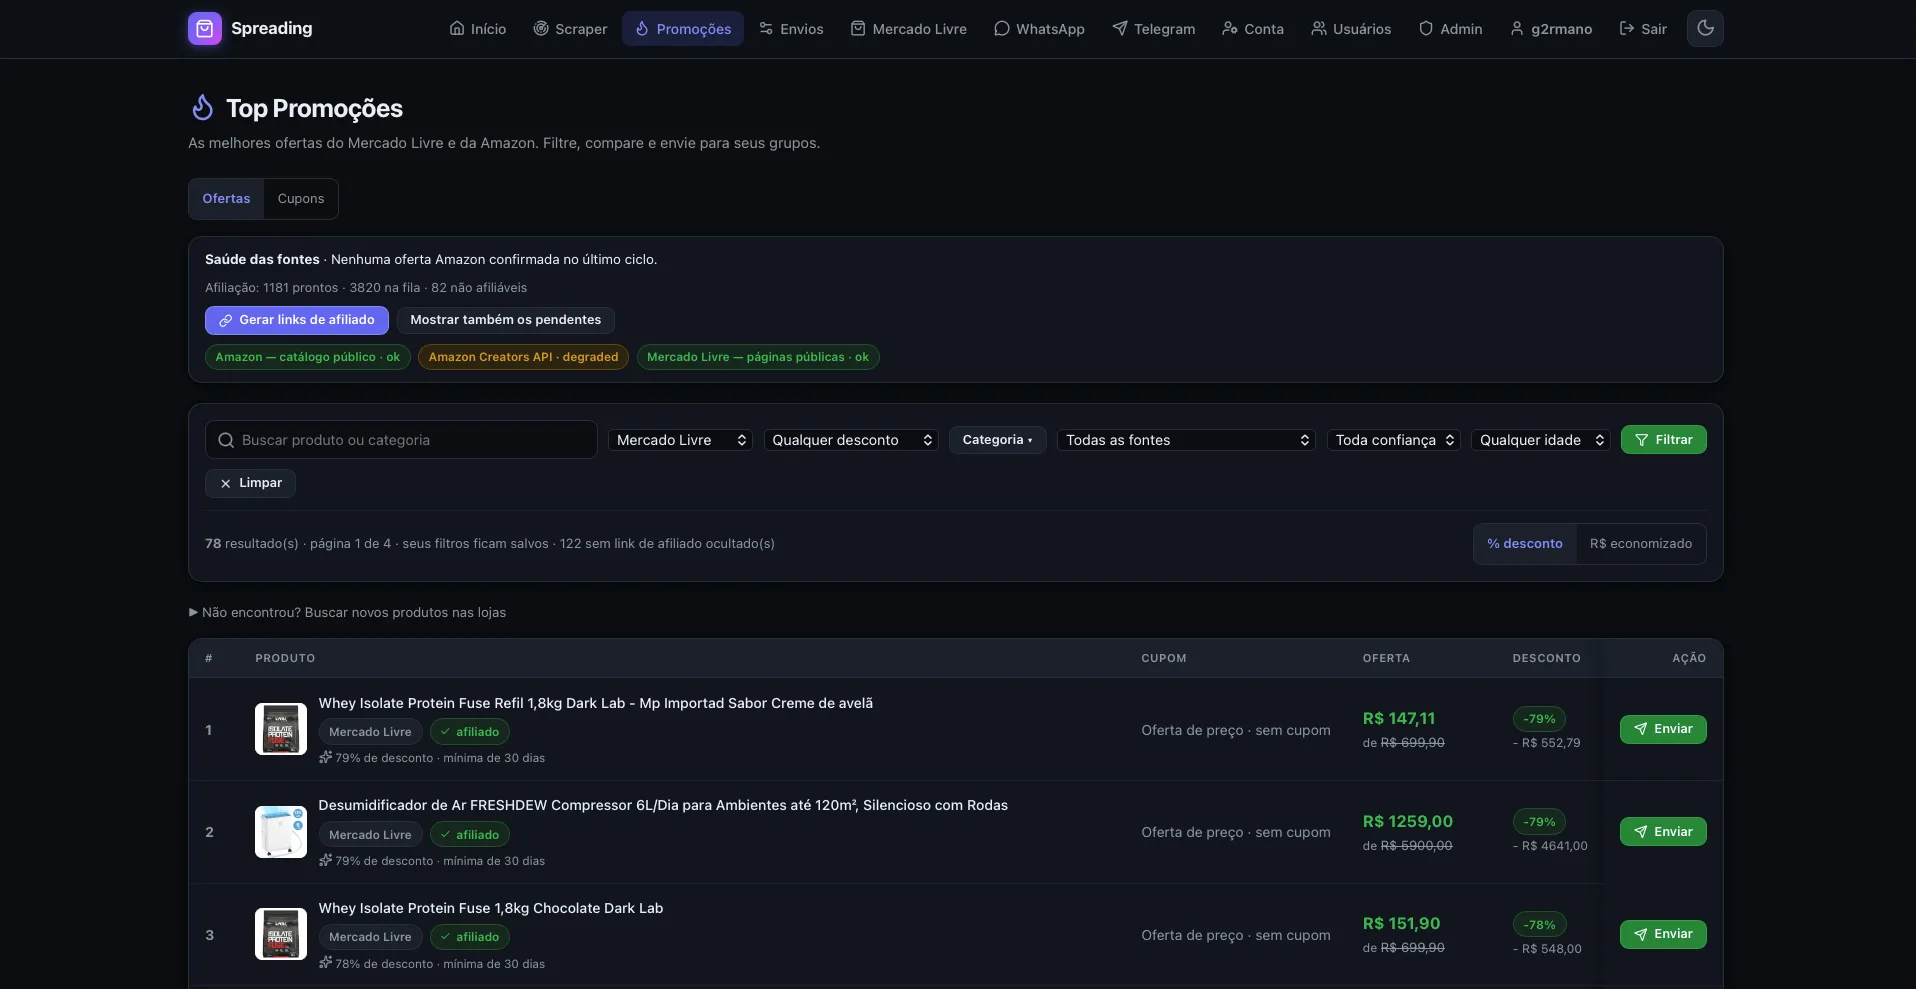Open Toda confiança dropdown
The width and height of the screenshot is (1916, 989).
click(x=1394, y=440)
